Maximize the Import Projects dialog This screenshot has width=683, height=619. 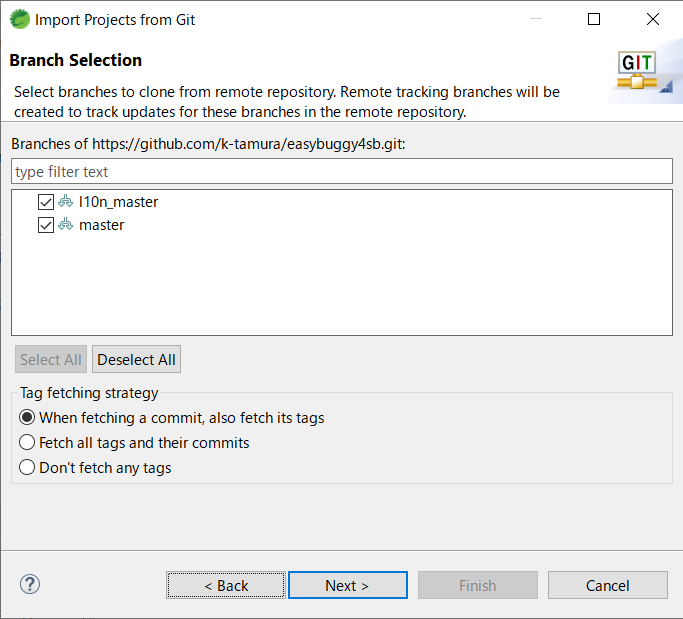pyautogui.click(x=594, y=19)
